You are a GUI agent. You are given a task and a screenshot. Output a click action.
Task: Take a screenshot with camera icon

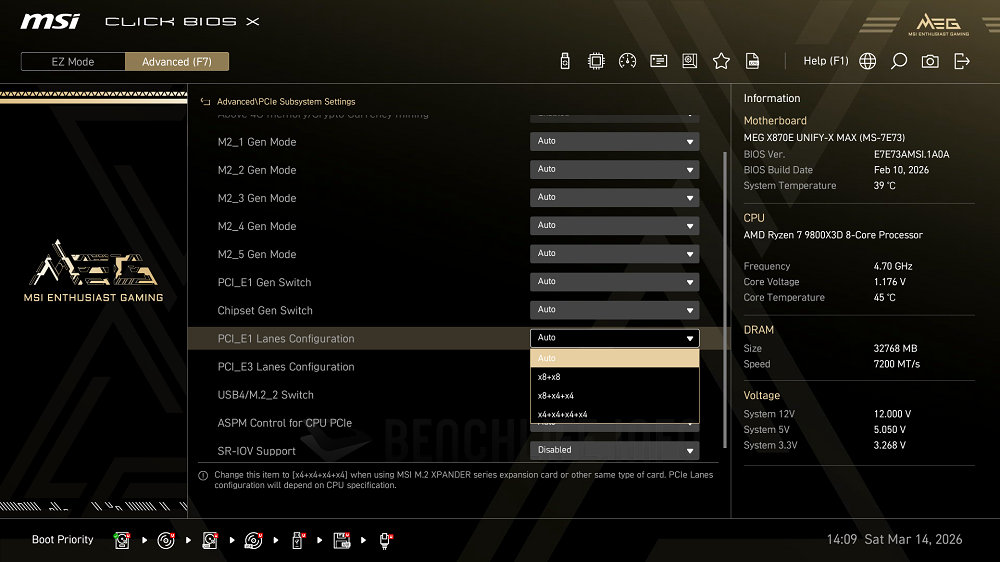[930, 61]
